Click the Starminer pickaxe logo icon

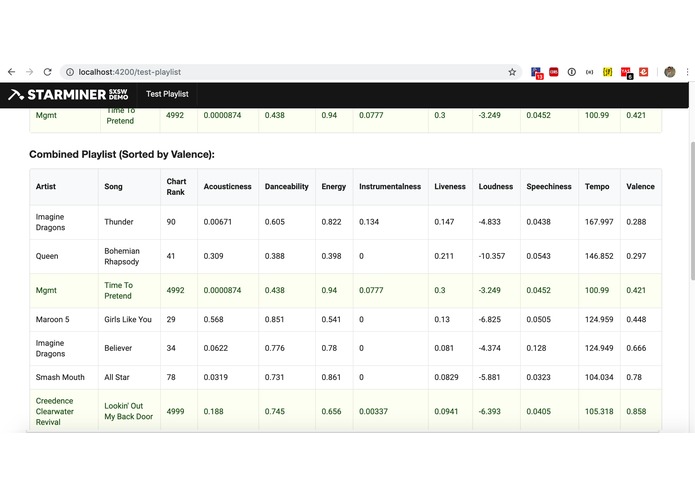click(16, 94)
